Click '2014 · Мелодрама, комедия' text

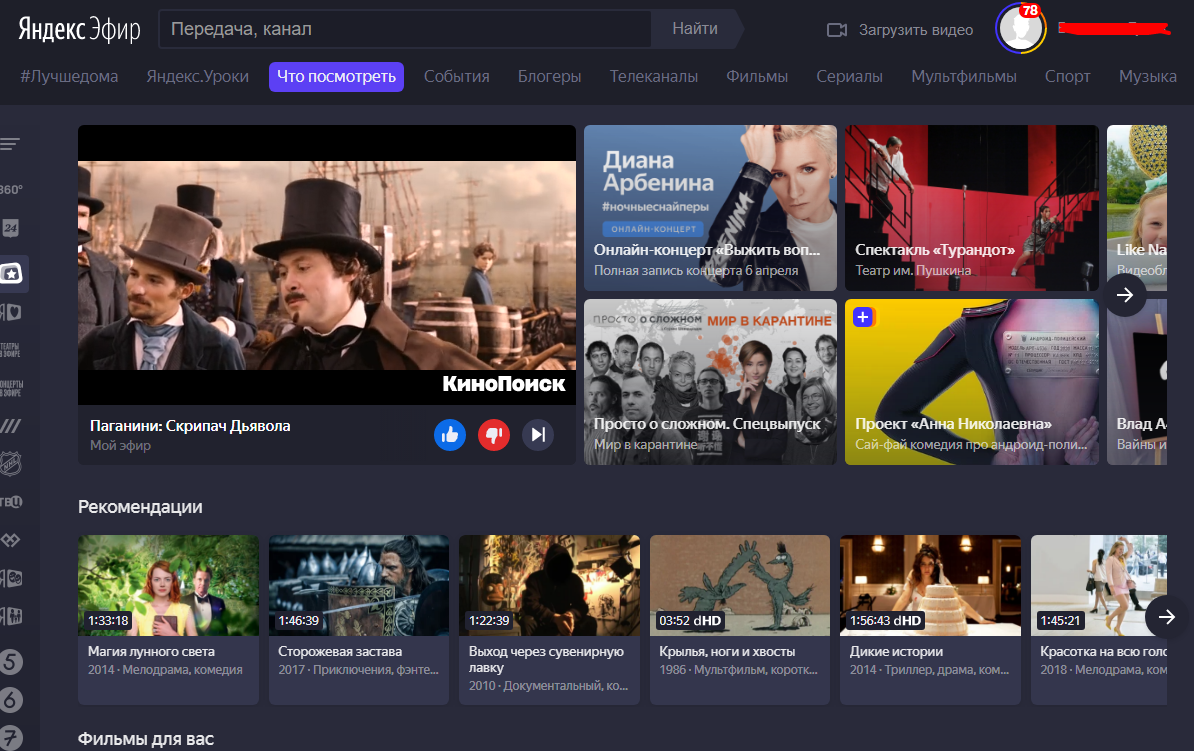[x=165, y=670]
